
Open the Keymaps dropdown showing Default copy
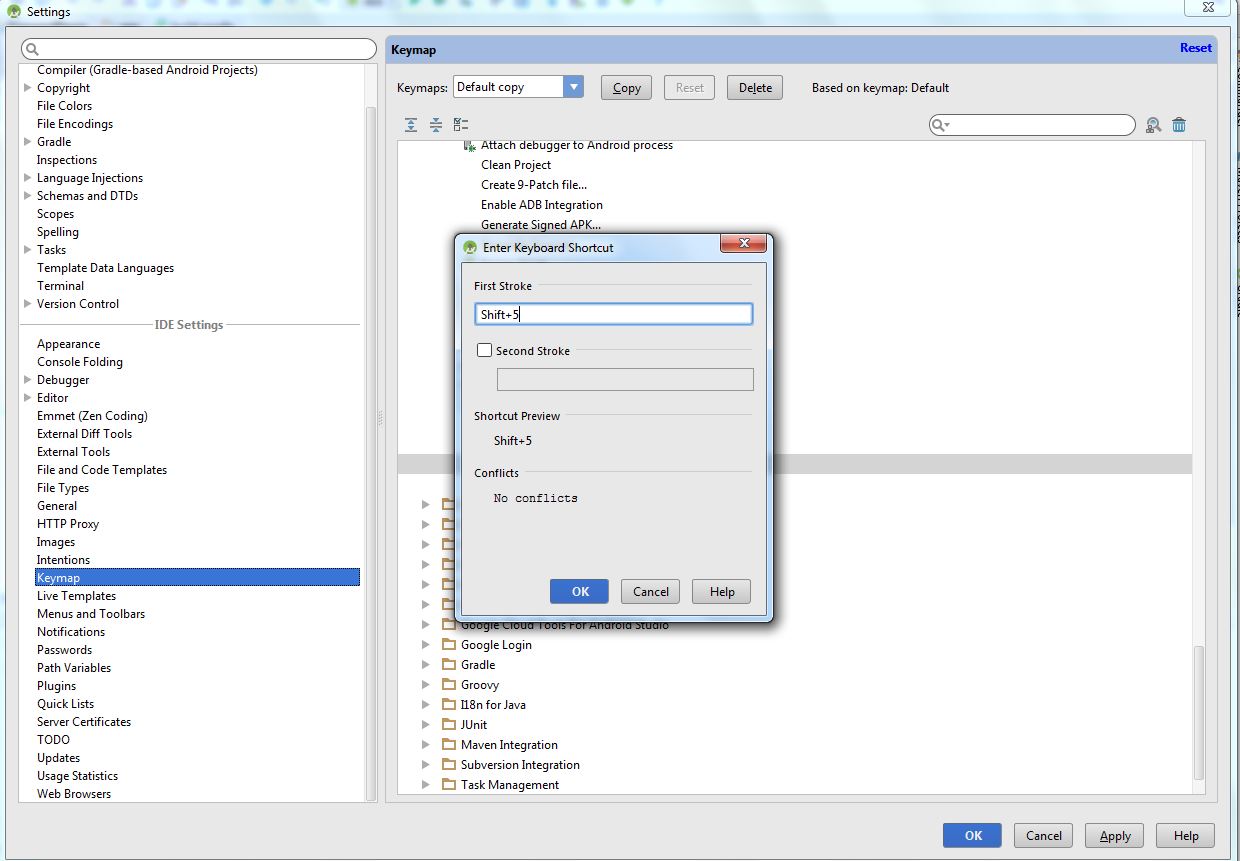[x=573, y=86]
